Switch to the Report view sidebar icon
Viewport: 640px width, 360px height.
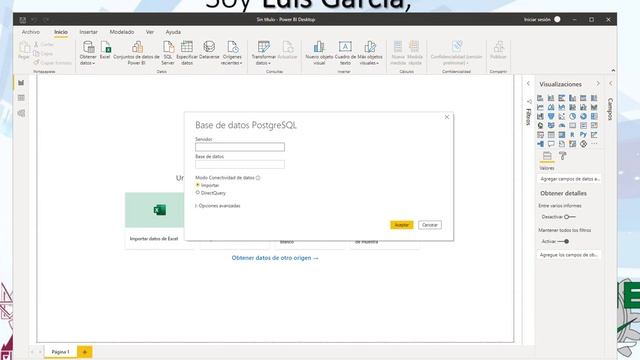point(21,83)
